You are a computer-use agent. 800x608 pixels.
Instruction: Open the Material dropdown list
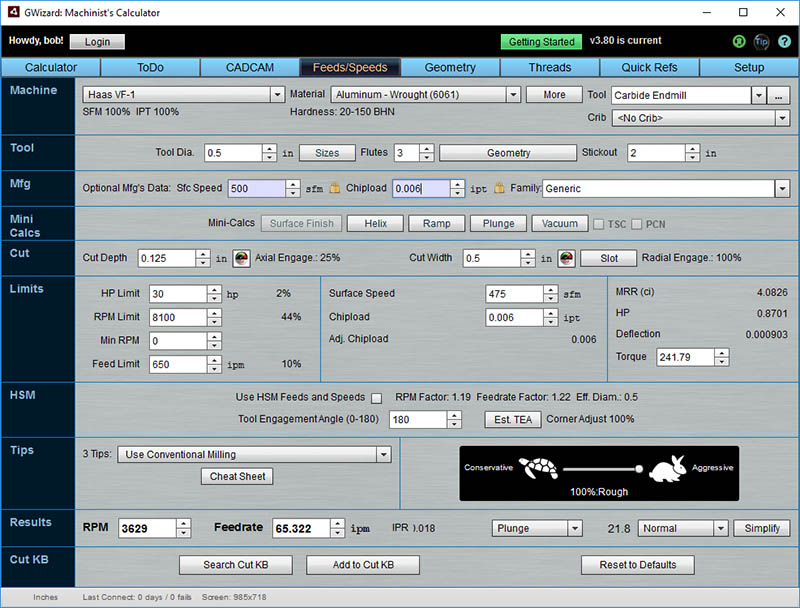pos(514,95)
